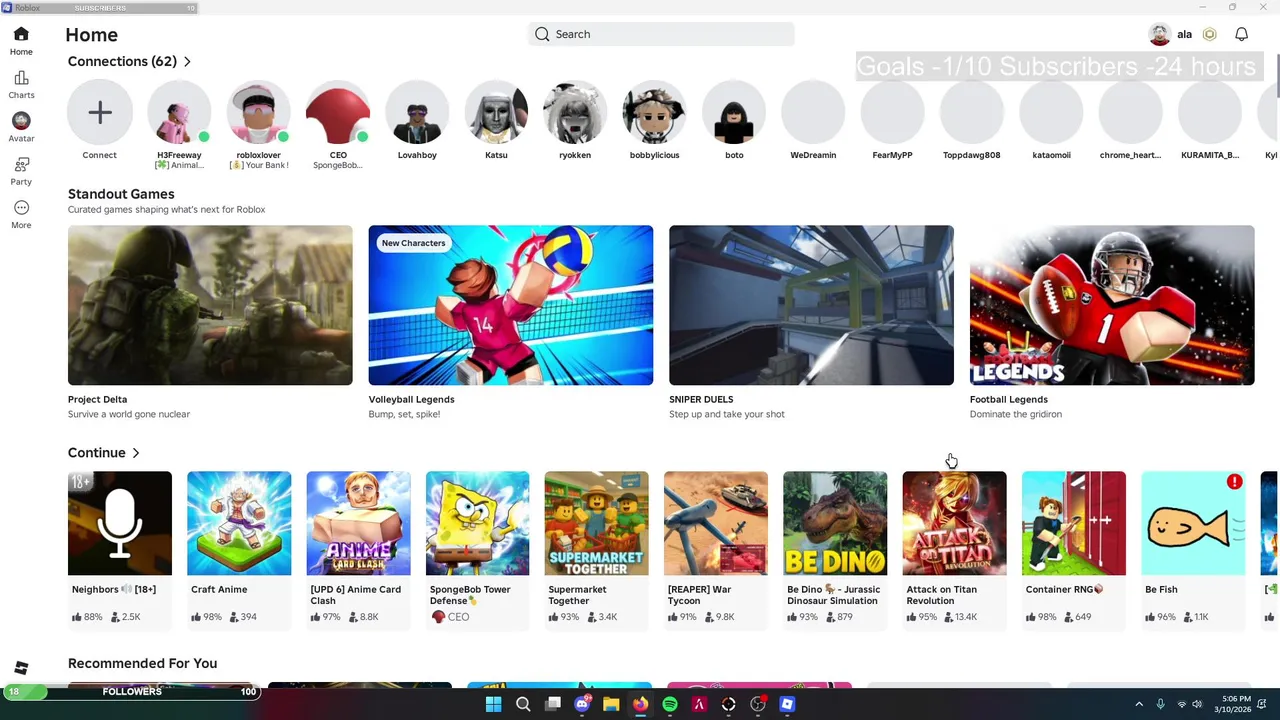Open Discord from the taskbar

[582, 704]
